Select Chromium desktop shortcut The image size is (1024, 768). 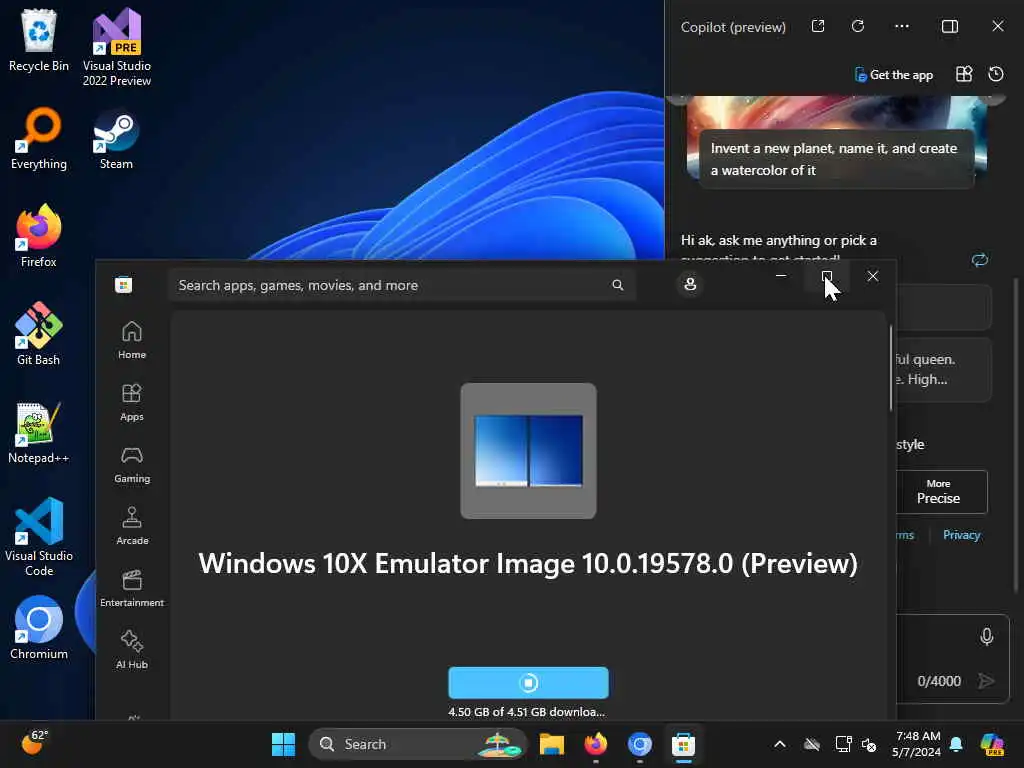point(39,628)
